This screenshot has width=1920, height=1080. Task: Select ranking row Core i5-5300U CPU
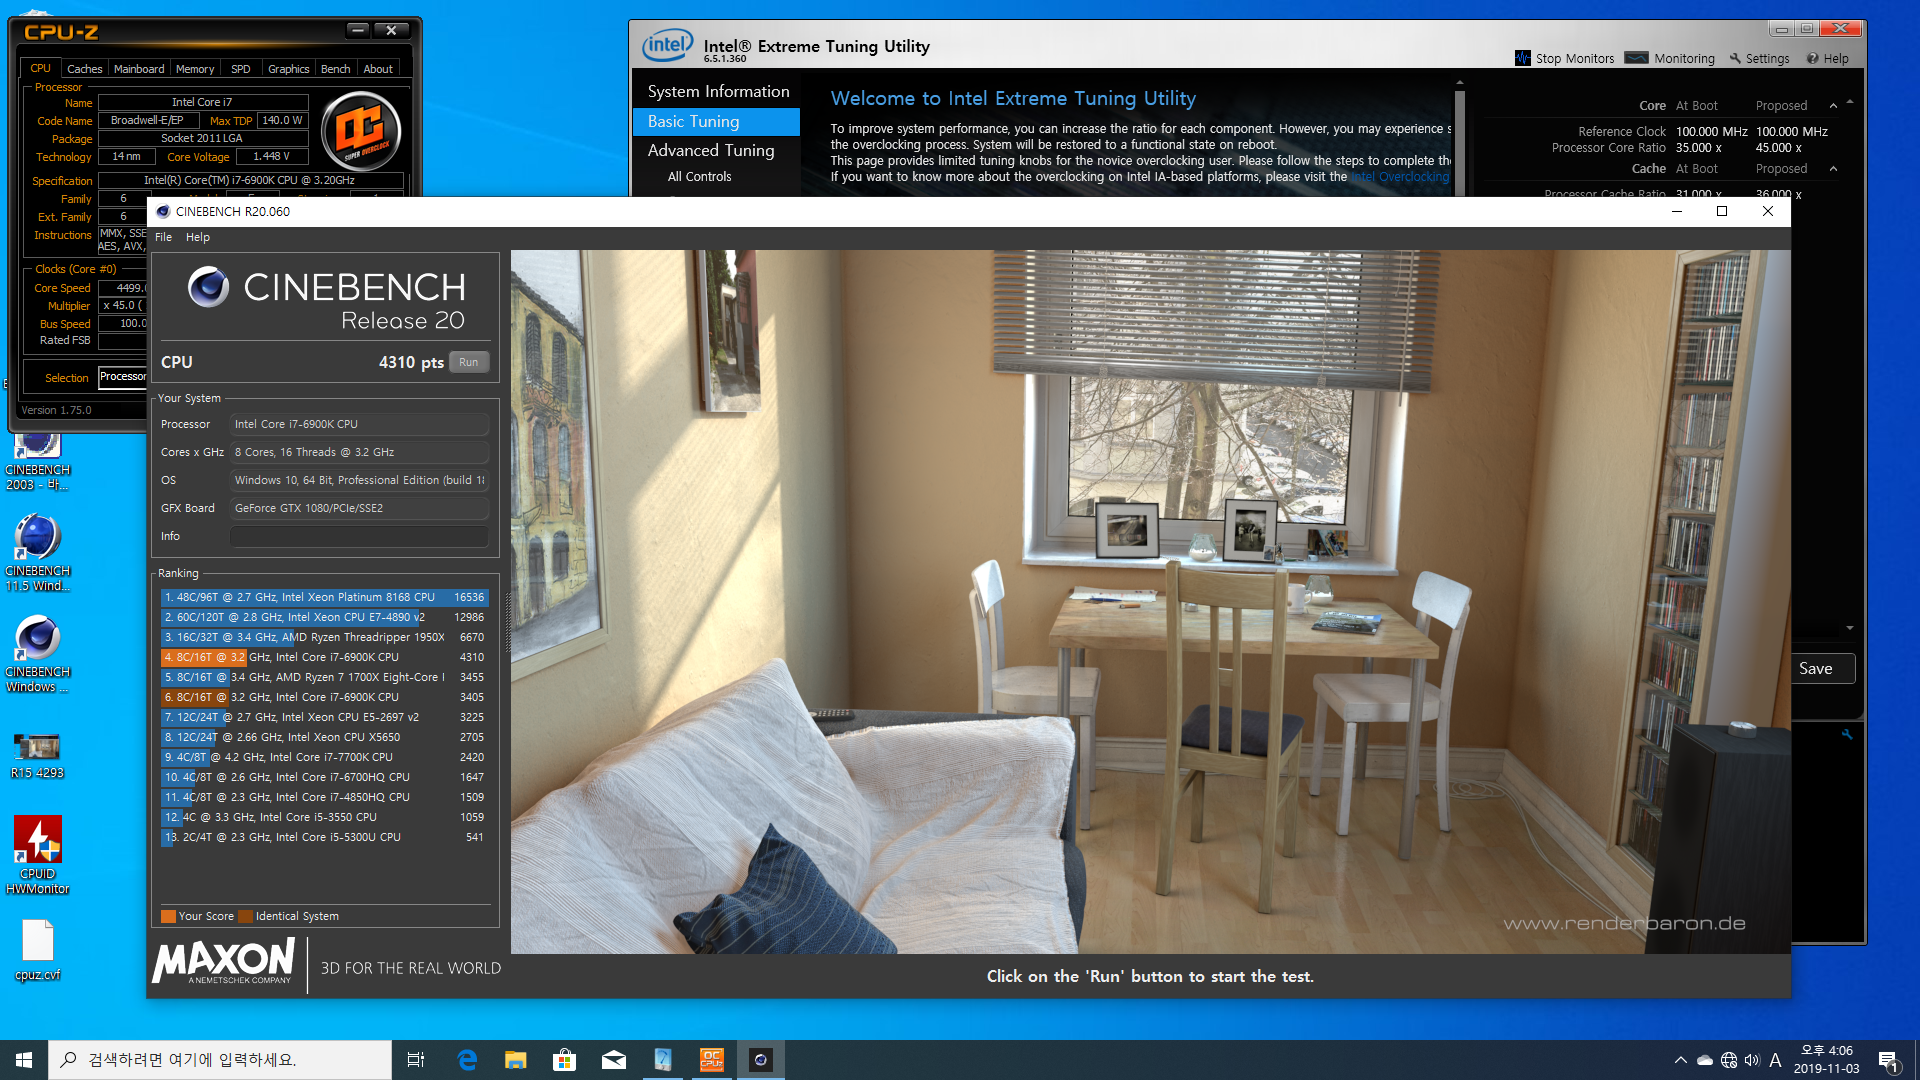(x=324, y=837)
